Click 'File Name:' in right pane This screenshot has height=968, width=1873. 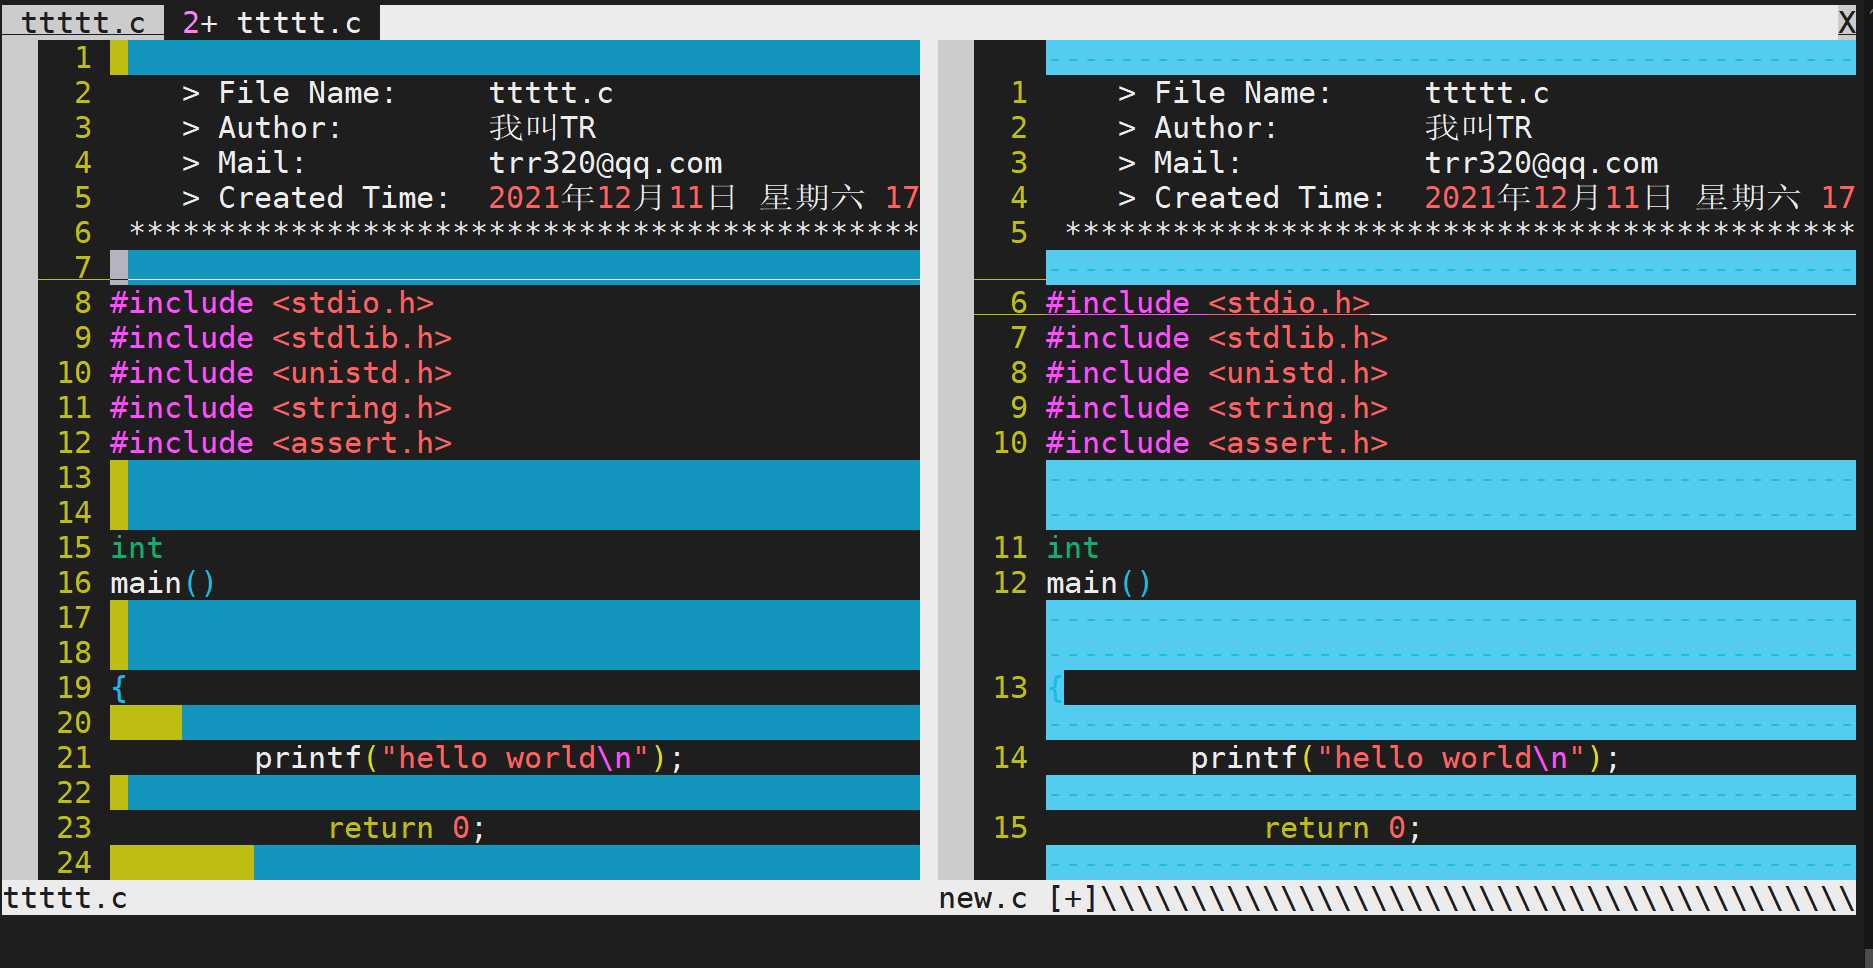[x=1243, y=93]
